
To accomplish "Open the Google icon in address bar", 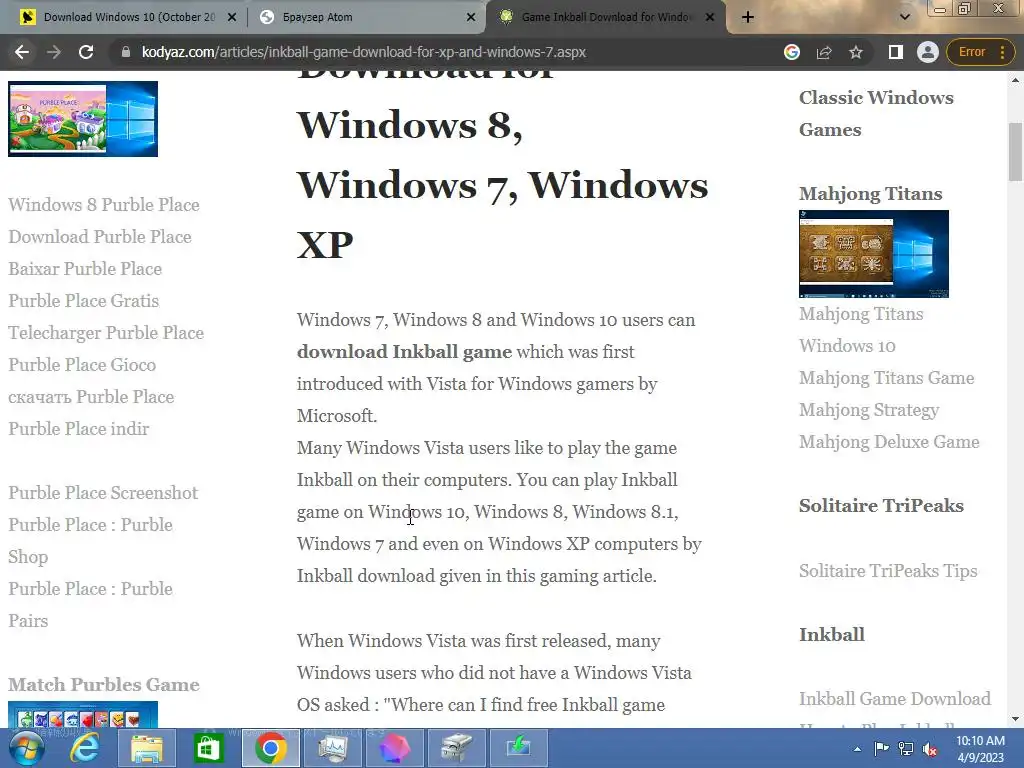I will (x=792, y=52).
